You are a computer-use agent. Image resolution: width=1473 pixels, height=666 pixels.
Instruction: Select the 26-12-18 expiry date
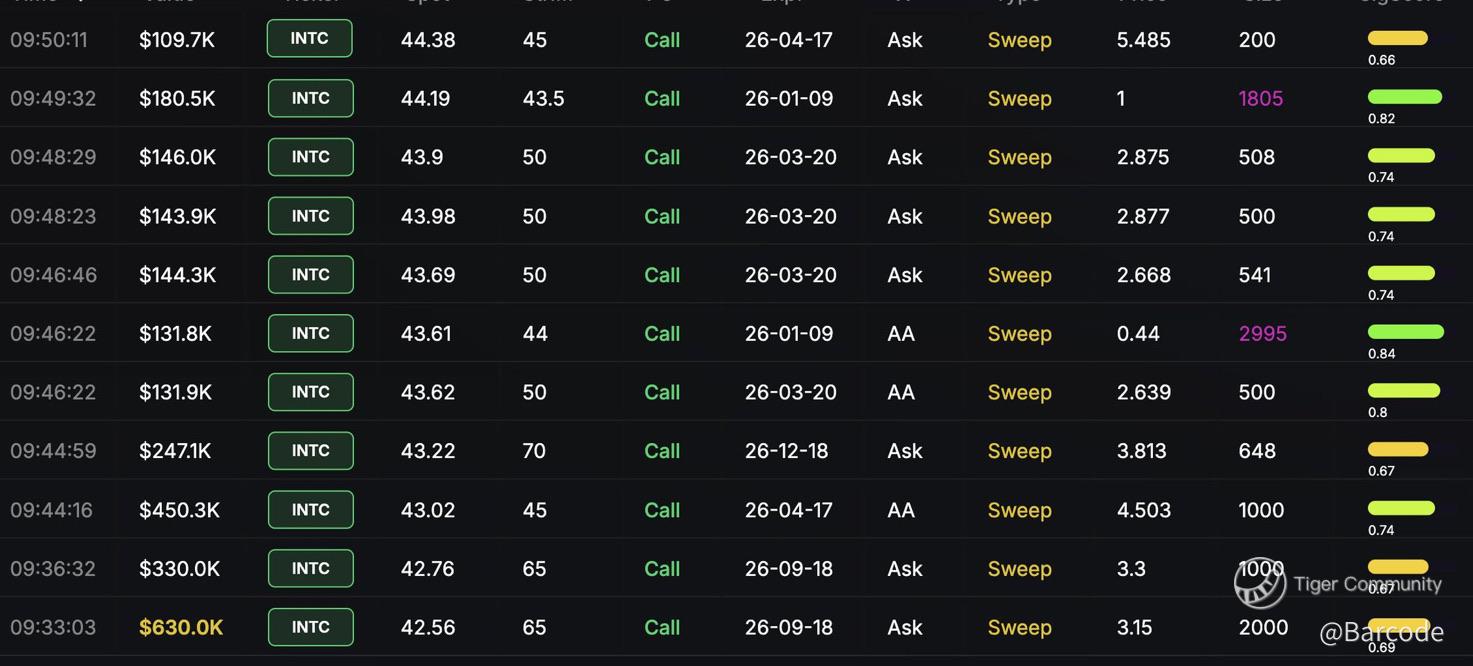[786, 451]
